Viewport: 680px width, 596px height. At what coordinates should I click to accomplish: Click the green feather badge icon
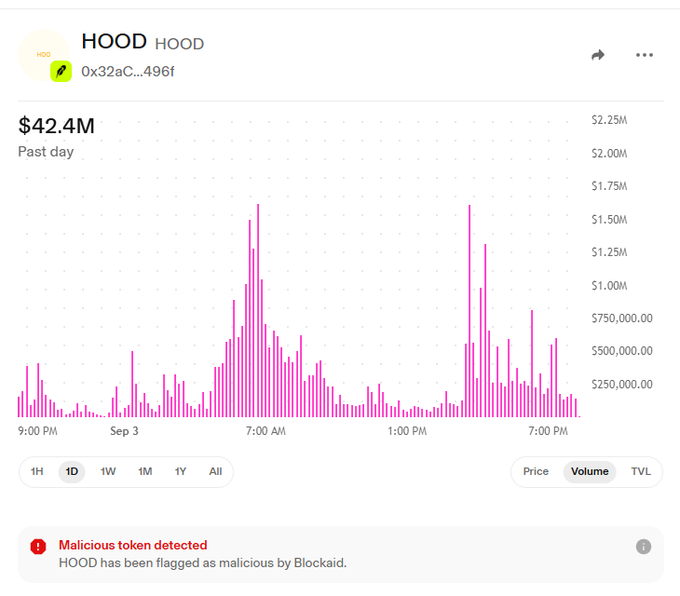(x=61, y=71)
